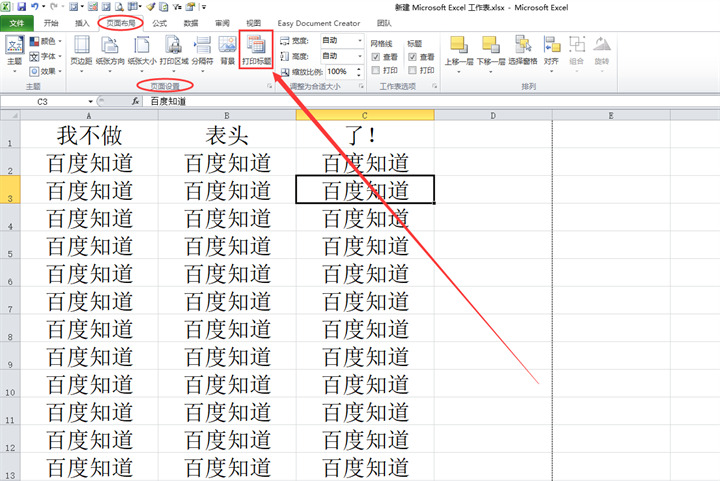Switch to the 开始 (Home) tab

[x=51, y=23]
